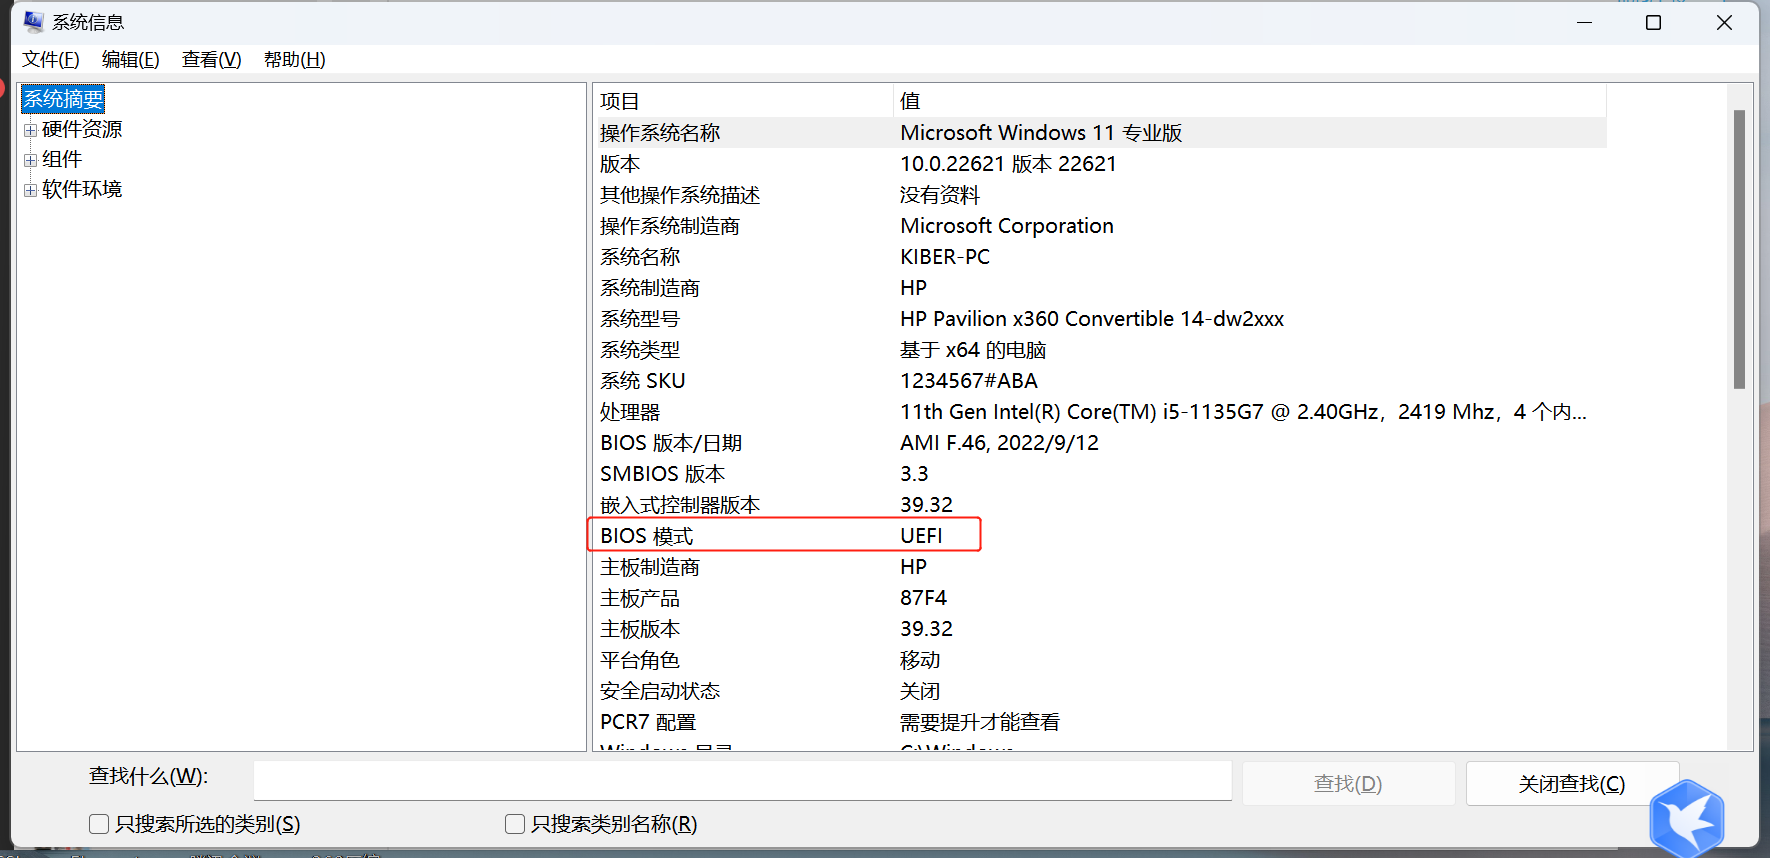Select the 系统制造商 row label

pos(650,288)
